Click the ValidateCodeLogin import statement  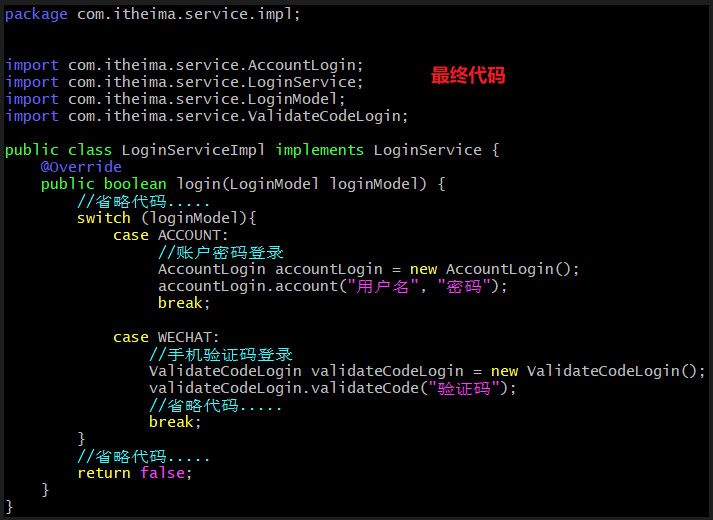click(x=207, y=116)
